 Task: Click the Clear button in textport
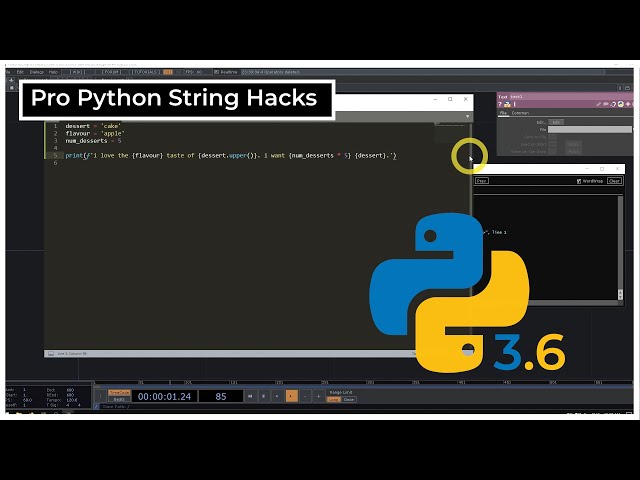click(x=614, y=181)
